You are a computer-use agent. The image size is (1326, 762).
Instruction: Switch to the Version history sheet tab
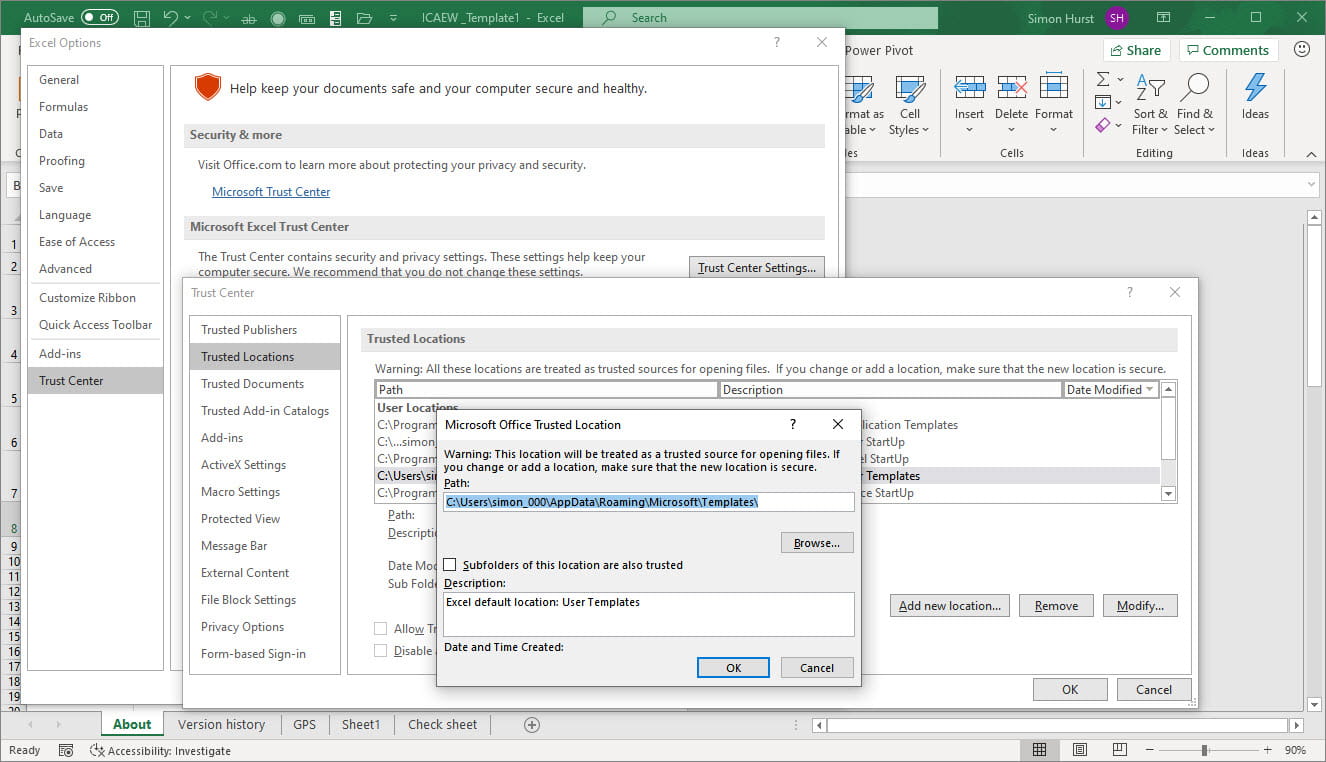221,725
